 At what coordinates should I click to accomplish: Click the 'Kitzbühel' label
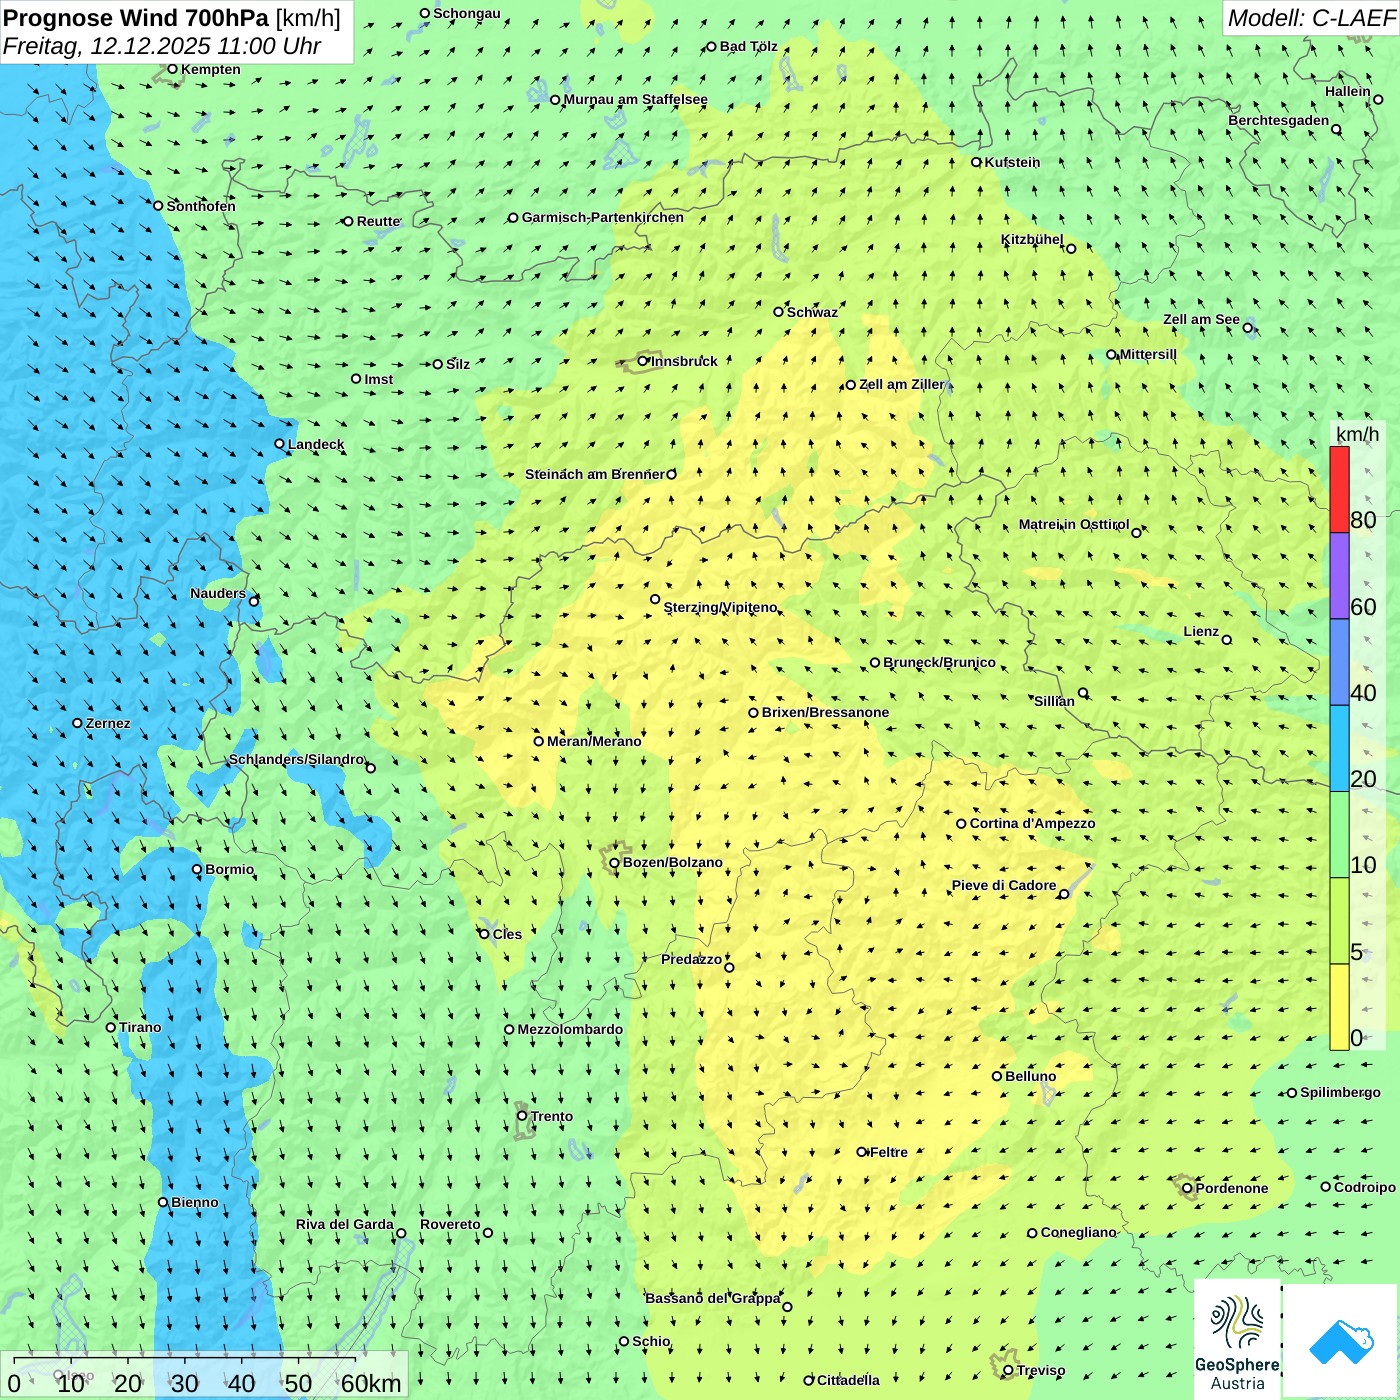[x=1032, y=239]
